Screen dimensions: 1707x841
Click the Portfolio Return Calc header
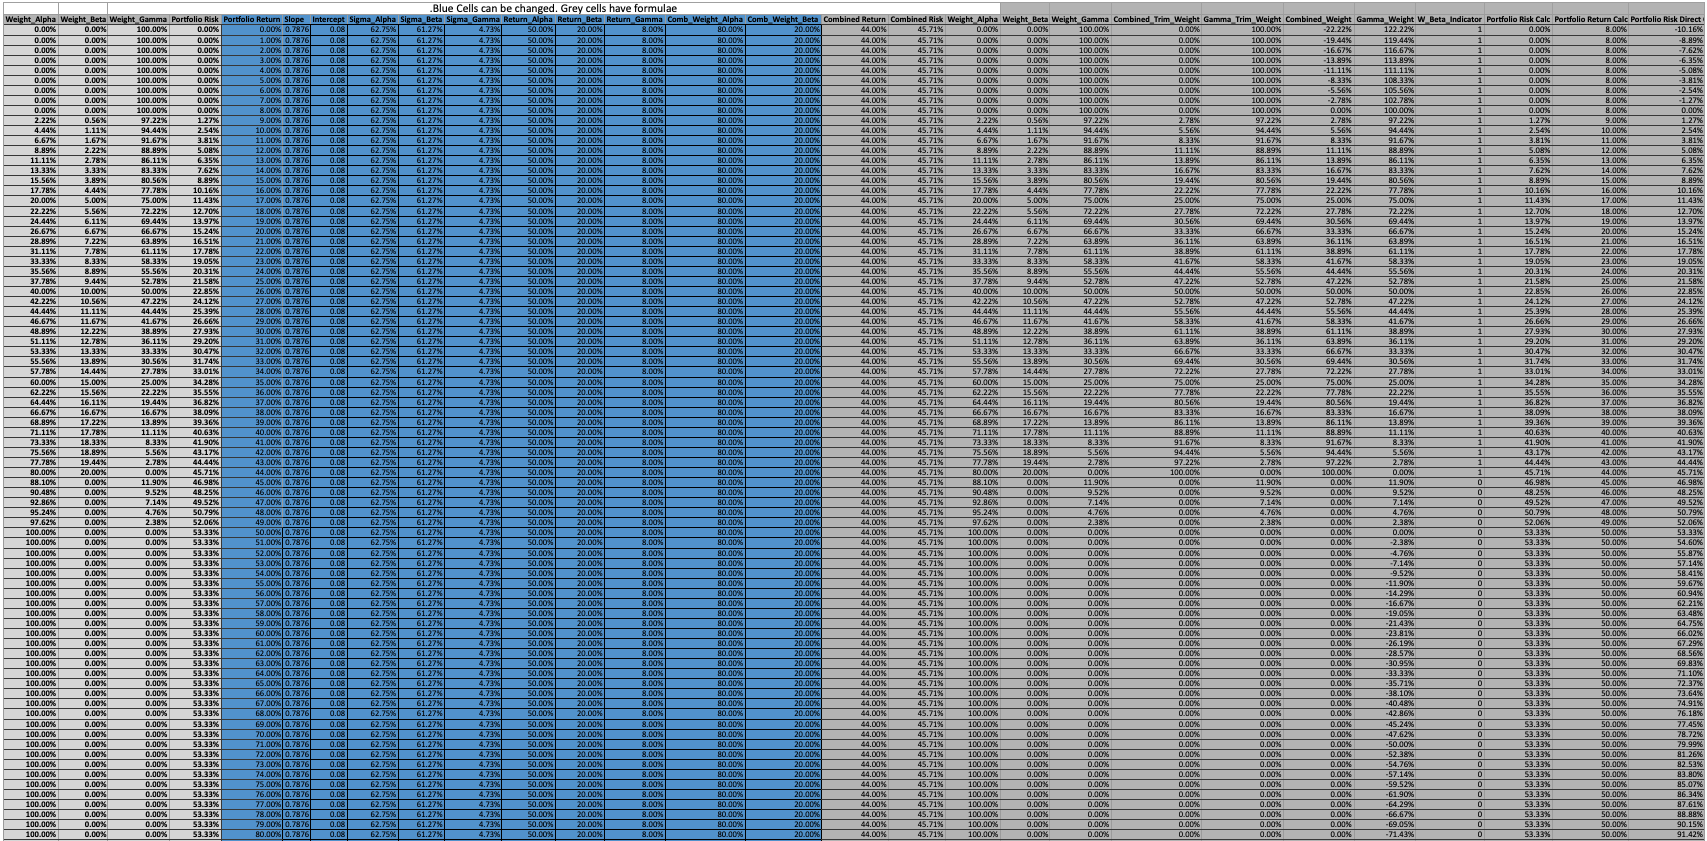pyautogui.click(x=1591, y=19)
